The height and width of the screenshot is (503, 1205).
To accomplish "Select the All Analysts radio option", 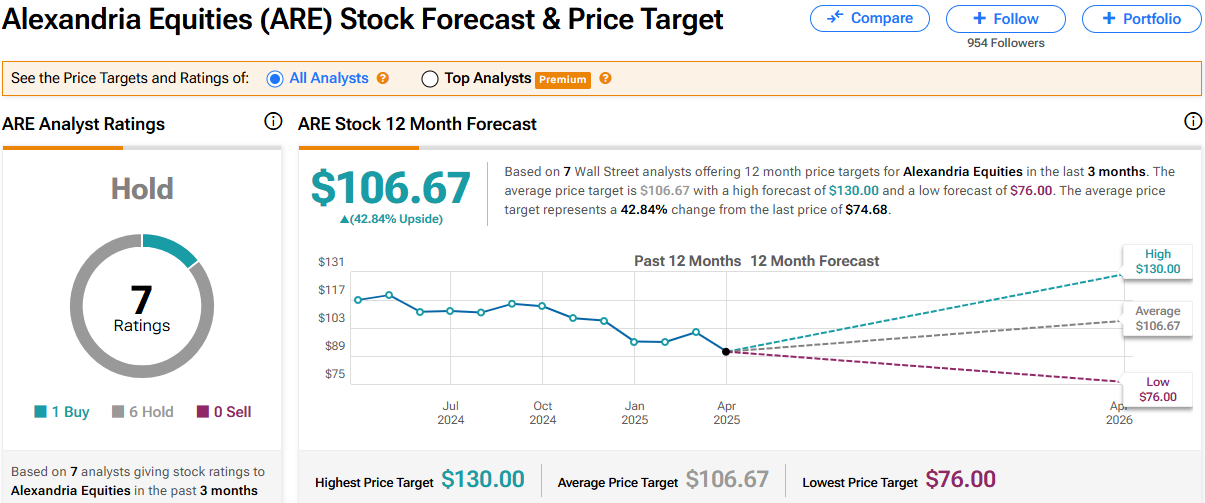I will pos(275,78).
